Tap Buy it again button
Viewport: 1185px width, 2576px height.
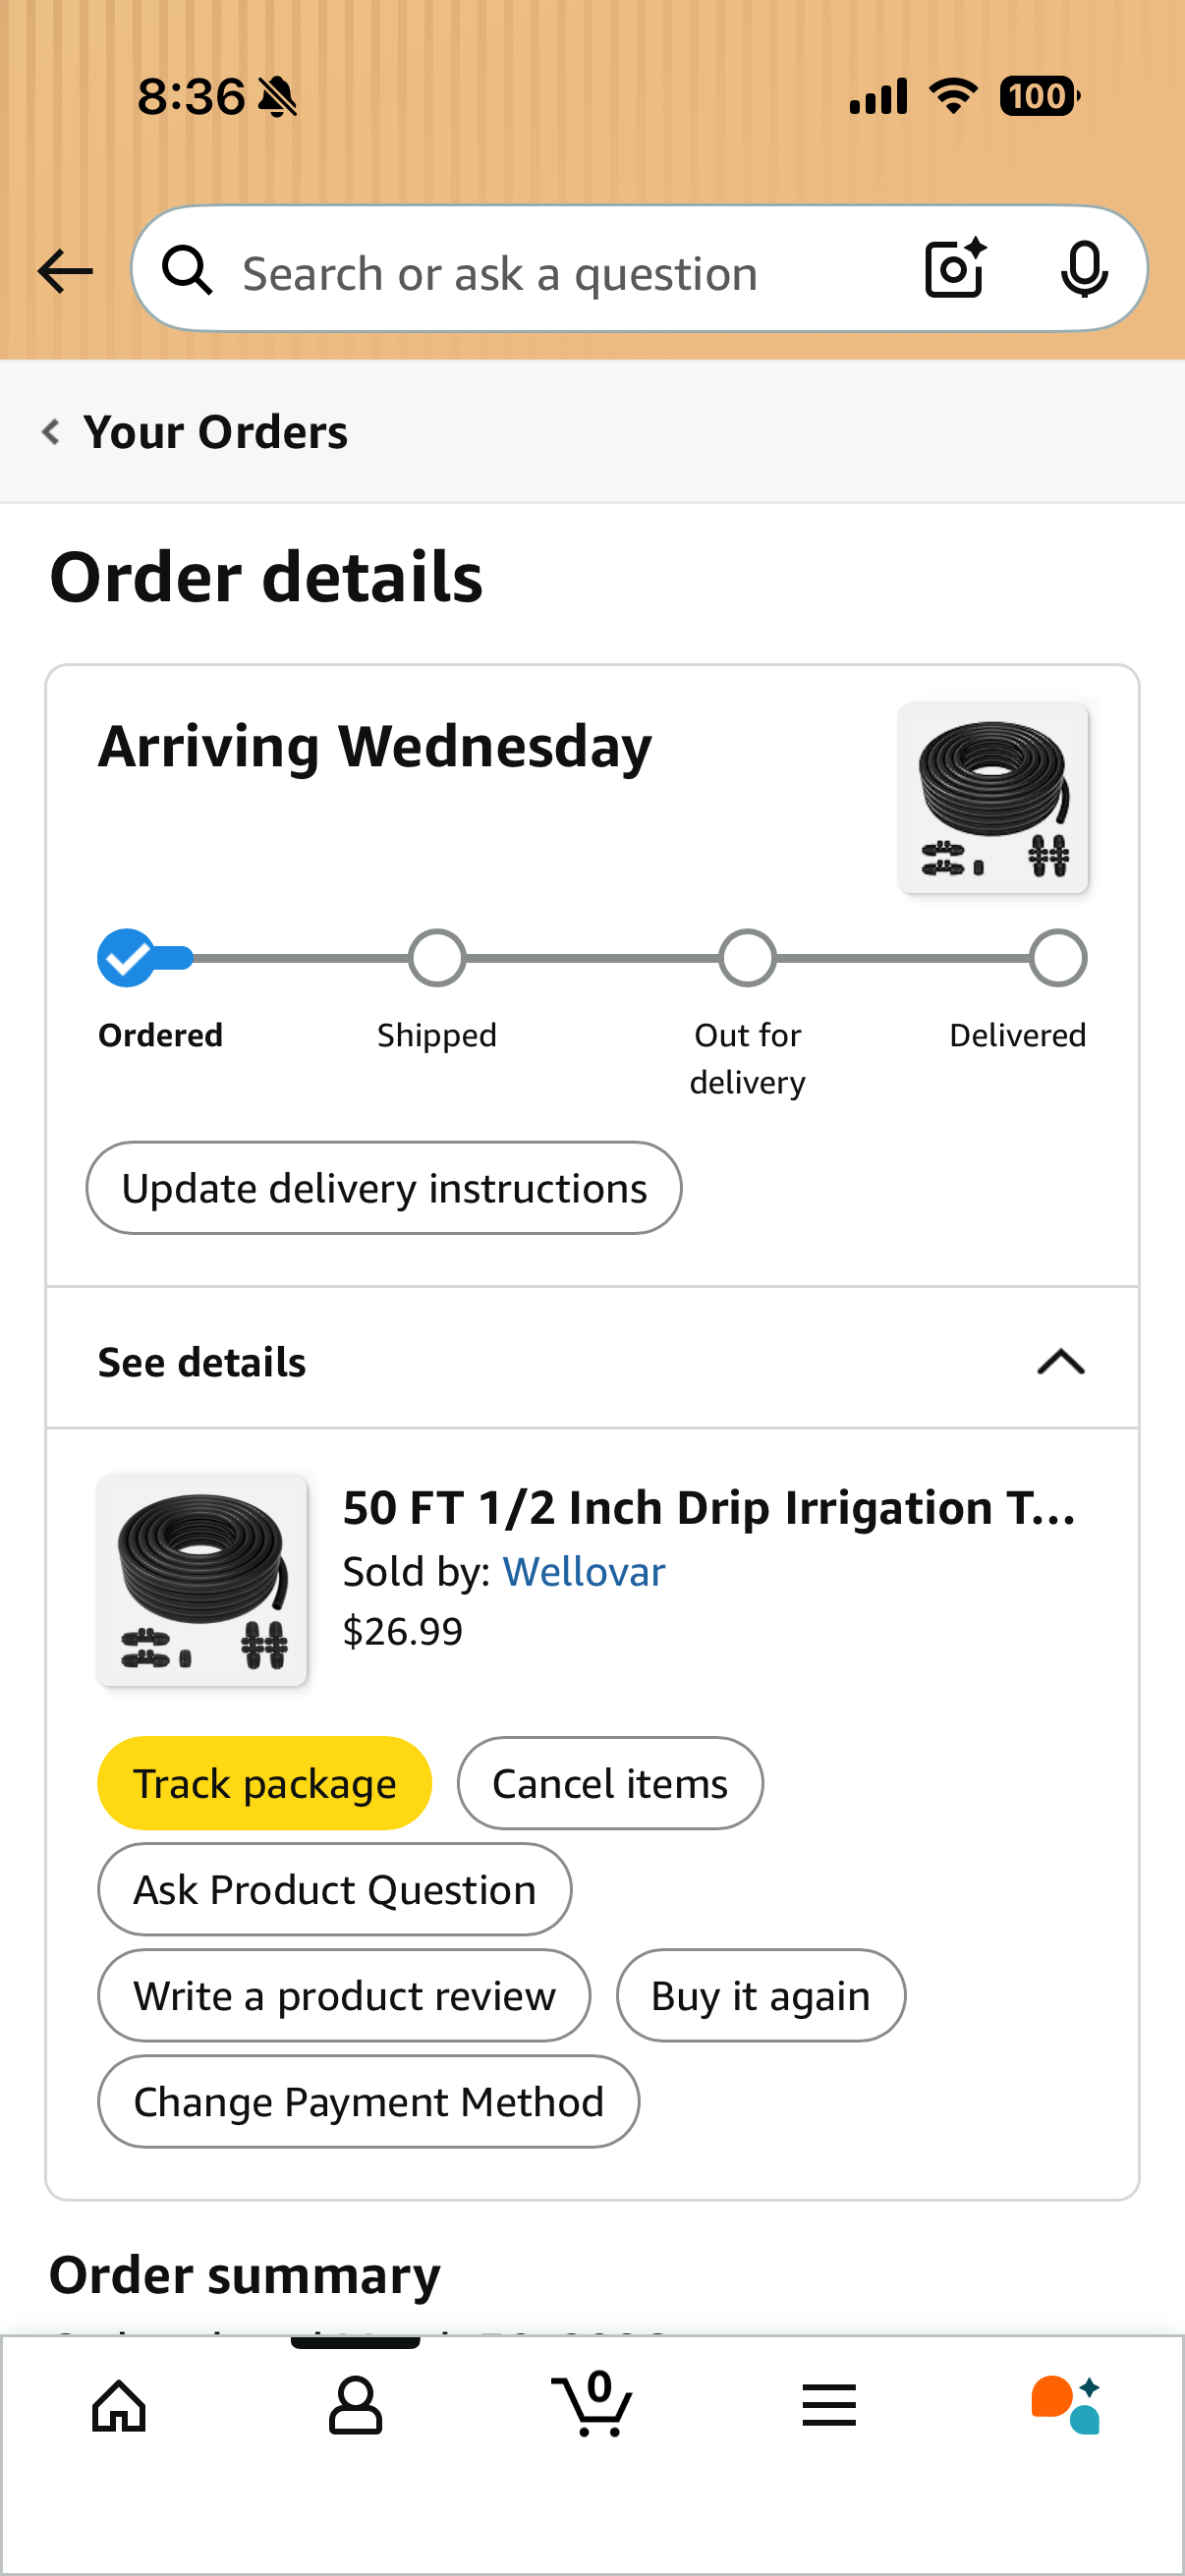click(761, 1996)
